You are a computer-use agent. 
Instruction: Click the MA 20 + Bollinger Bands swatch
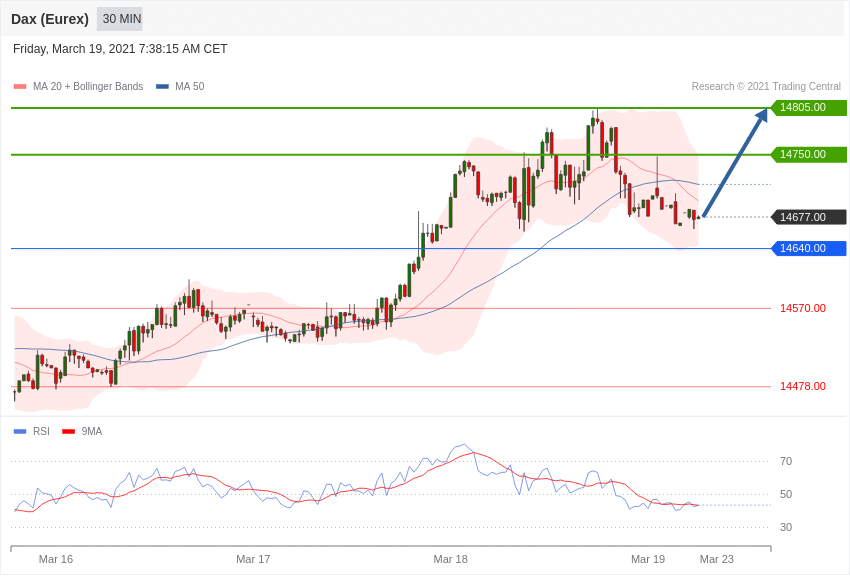20,87
